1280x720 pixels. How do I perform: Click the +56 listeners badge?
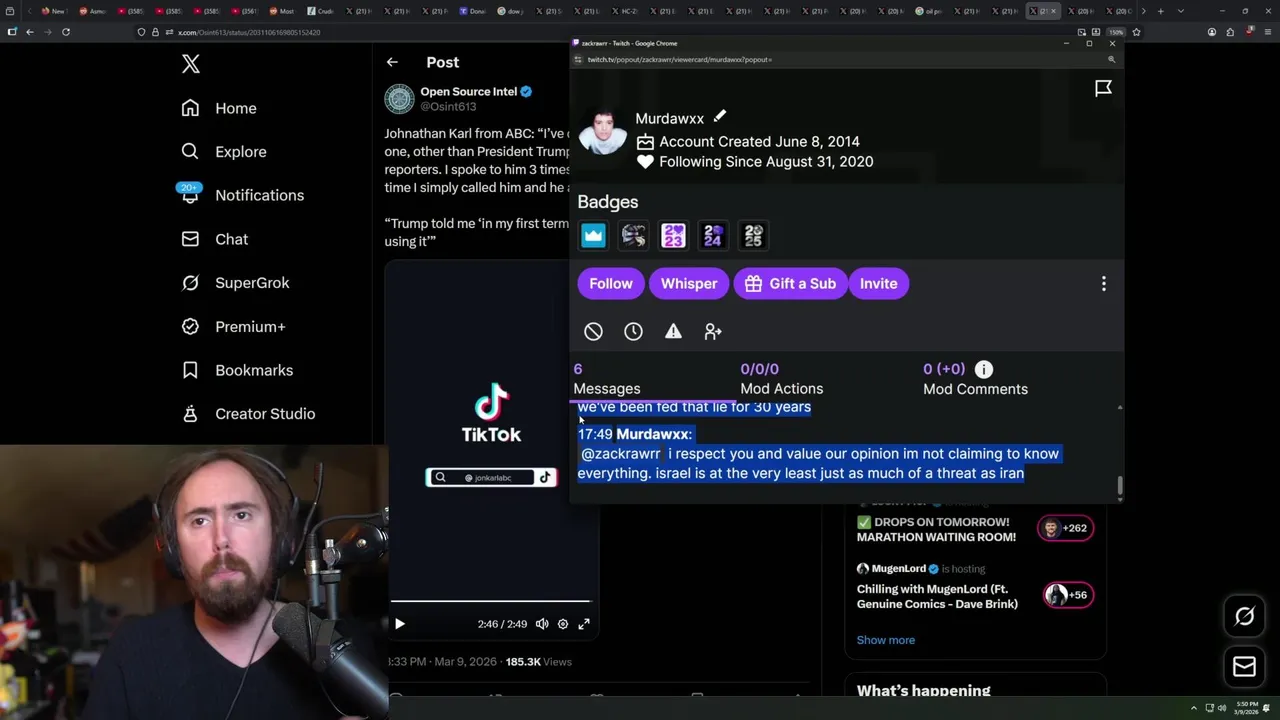(x=1068, y=595)
